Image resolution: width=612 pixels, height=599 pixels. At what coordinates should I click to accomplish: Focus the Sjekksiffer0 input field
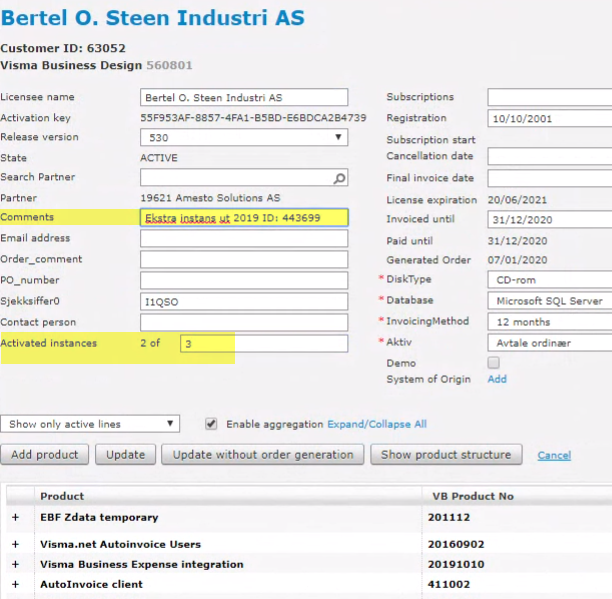tap(244, 302)
